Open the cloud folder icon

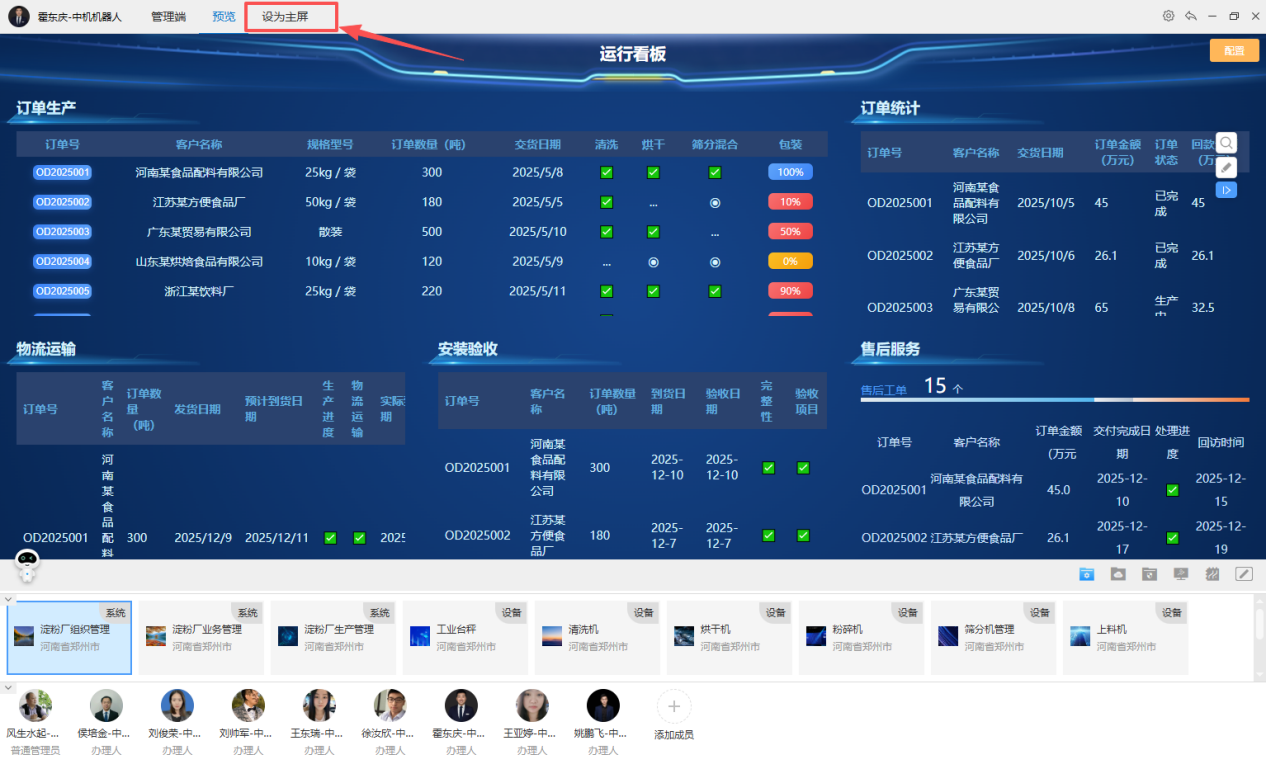point(1118,574)
